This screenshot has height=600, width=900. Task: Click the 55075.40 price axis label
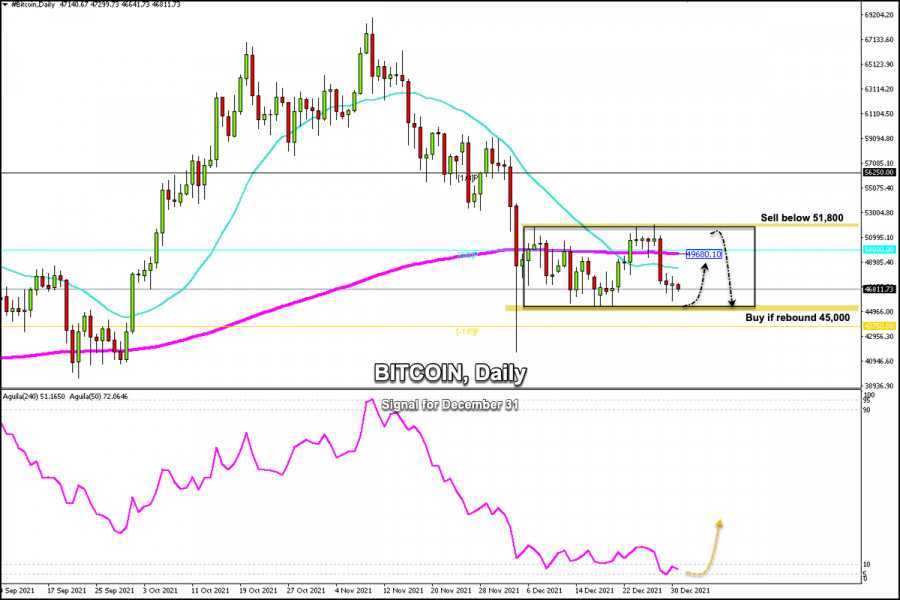[879, 188]
